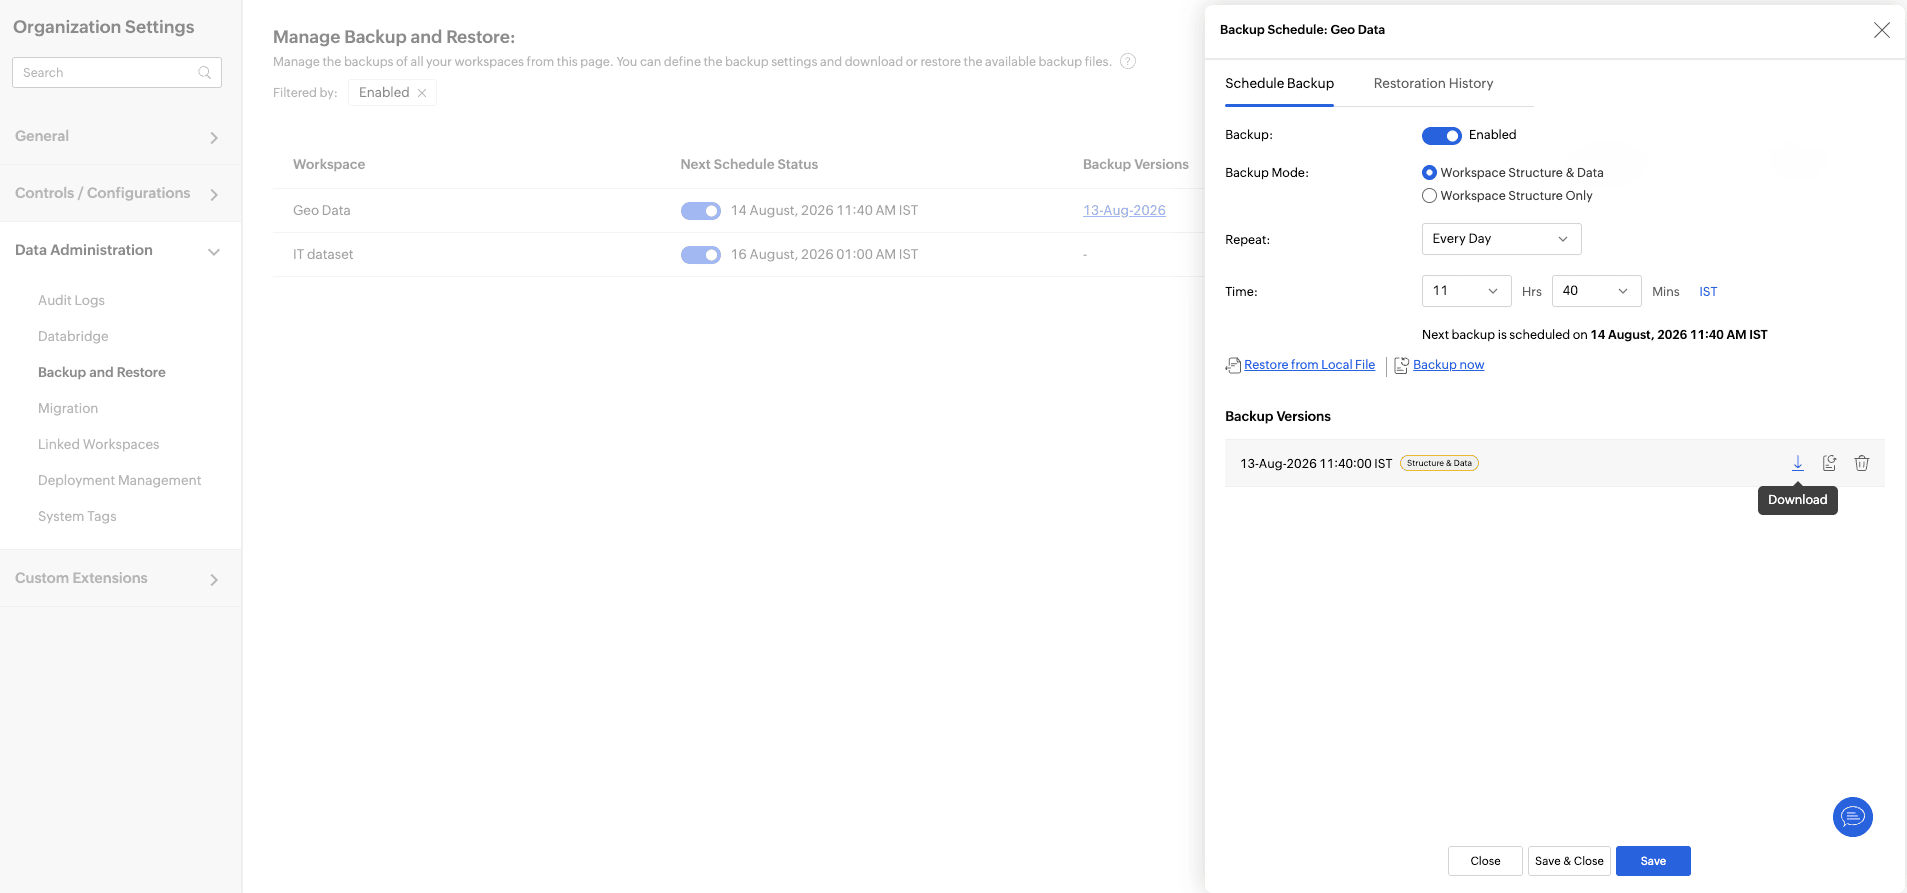Restore the 13-Aug-2026 backup version icon
1907x893 pixels.
1829,463
